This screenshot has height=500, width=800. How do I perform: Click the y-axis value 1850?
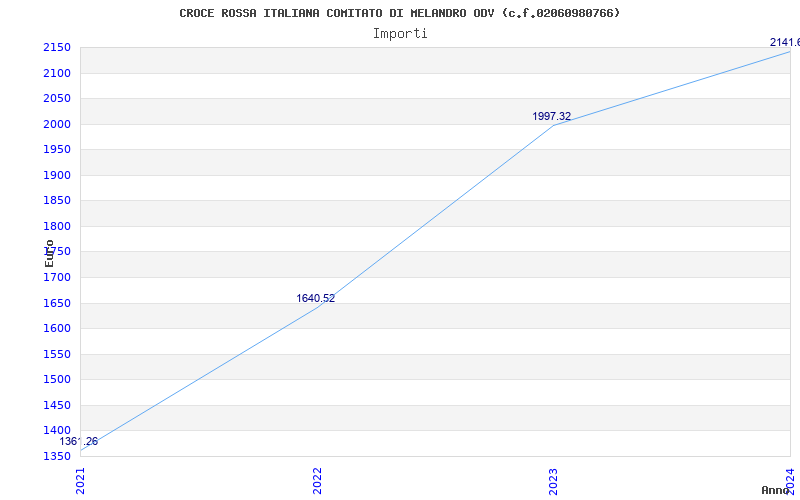tap(57, 201)
